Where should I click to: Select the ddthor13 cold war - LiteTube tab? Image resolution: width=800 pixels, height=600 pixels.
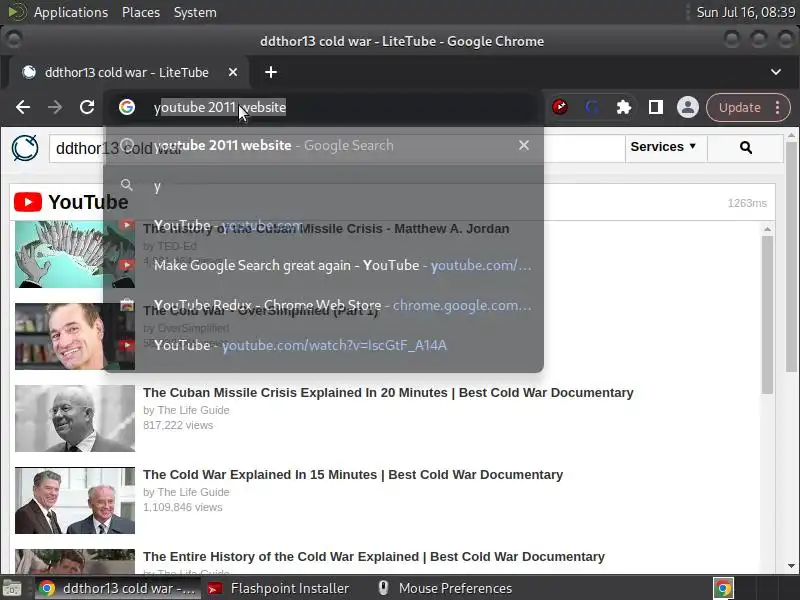(x=127, y=72)
